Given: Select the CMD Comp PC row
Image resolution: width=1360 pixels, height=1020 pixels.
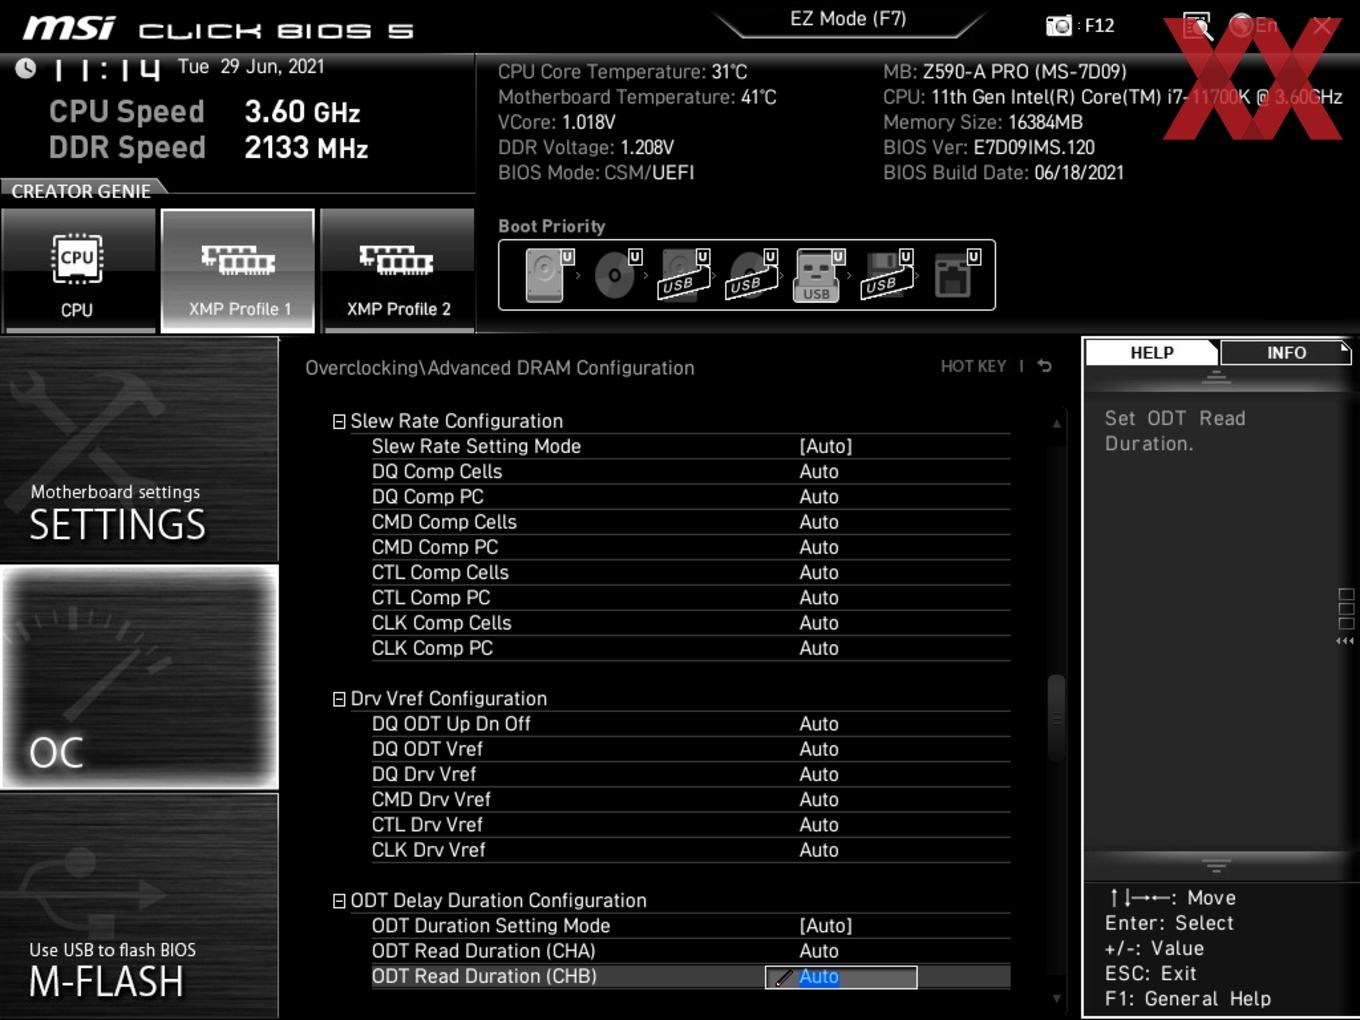Looking at the screenshot, I should 691,547.
